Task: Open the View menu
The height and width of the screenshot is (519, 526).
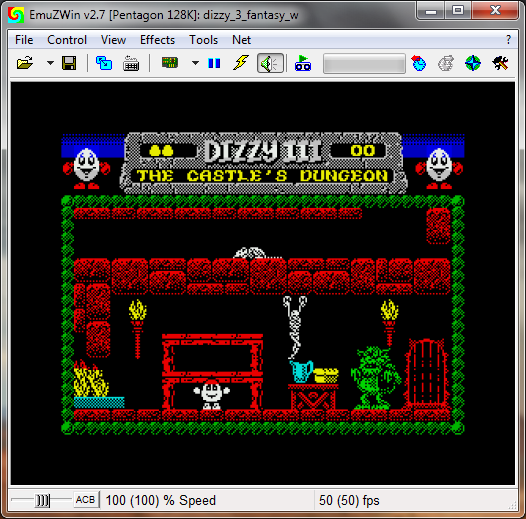Action: pyautogui.click(x=113, y=40)
